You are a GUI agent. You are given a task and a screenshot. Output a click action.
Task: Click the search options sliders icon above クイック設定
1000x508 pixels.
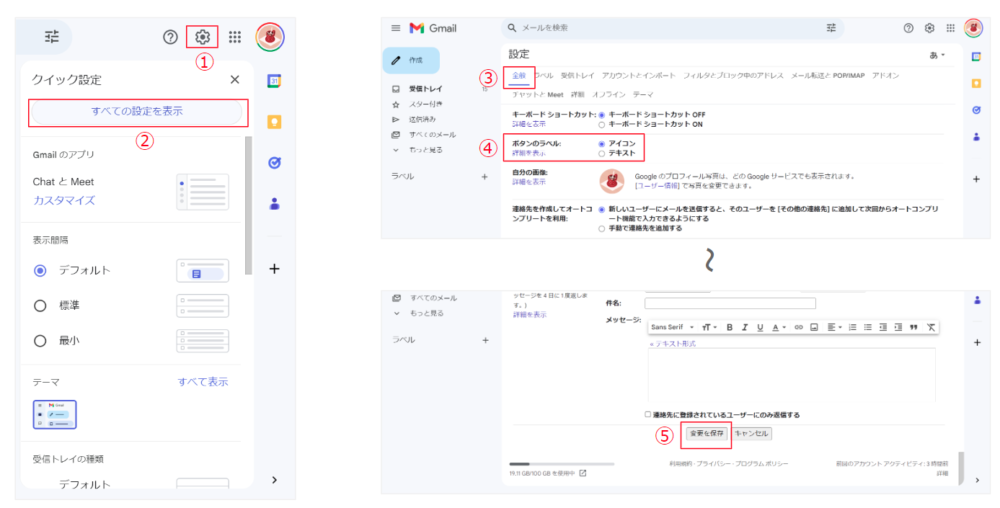click(x=52, y=37)
